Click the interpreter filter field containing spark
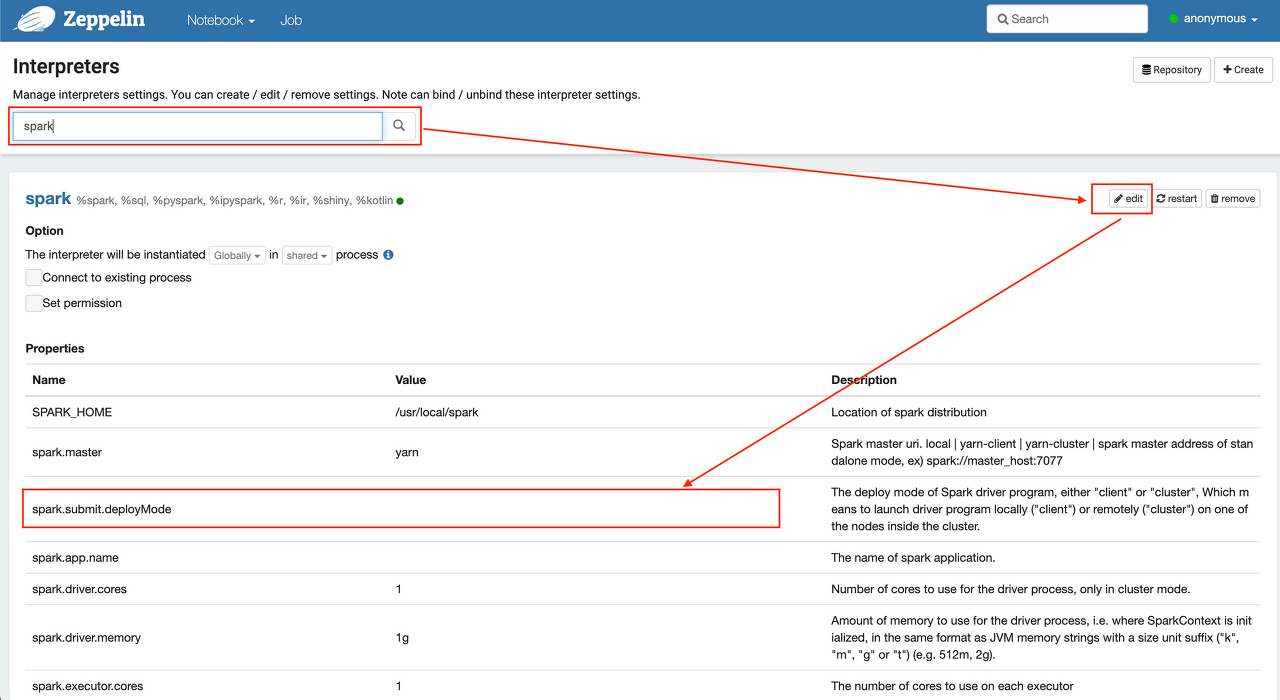The image size is (1280, 700). point(198,126)
